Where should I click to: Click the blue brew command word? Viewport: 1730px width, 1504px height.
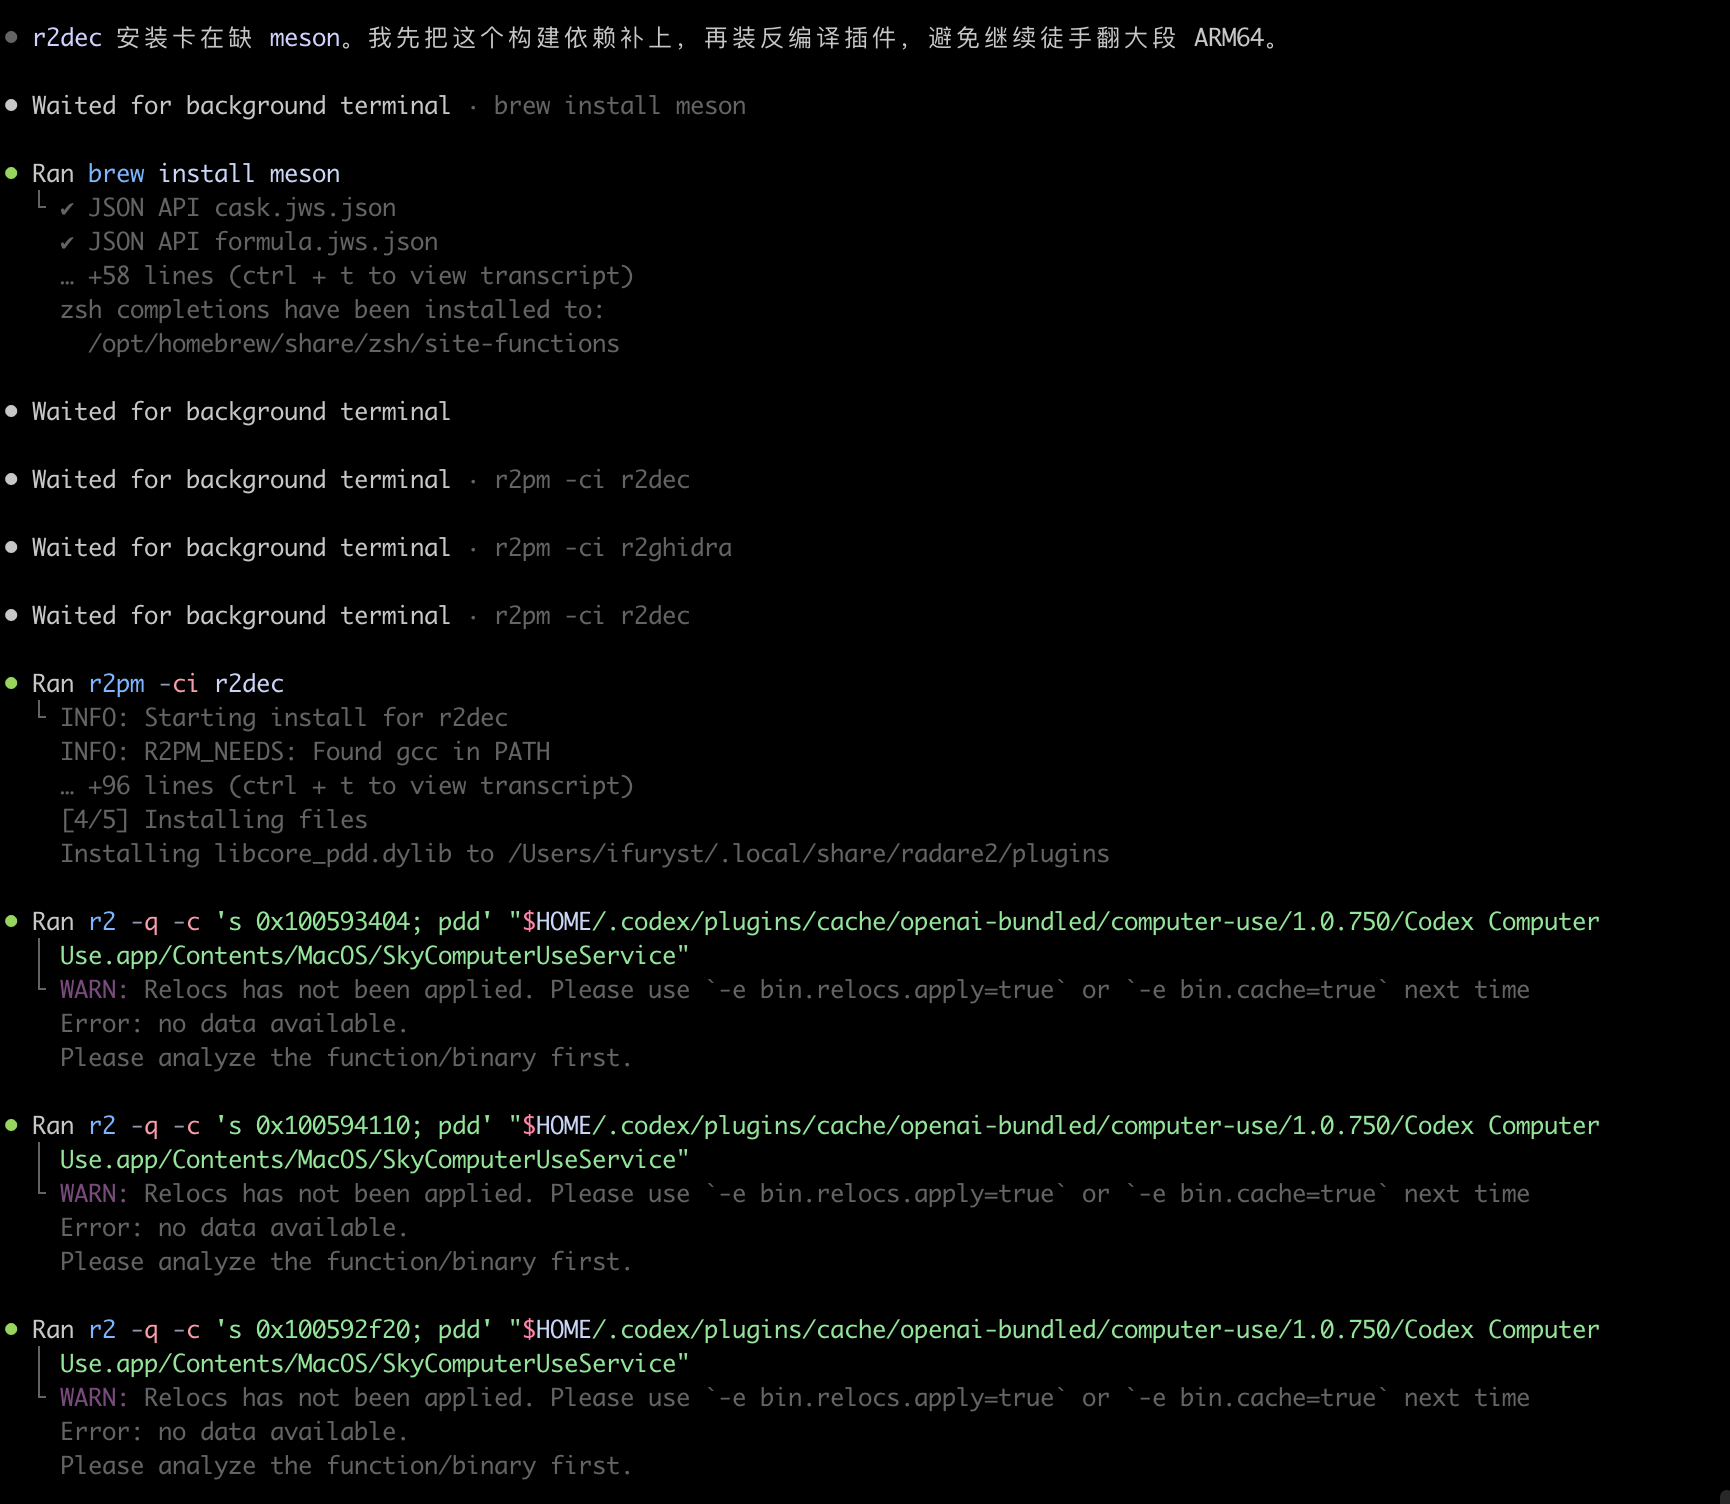click(116, 174)
